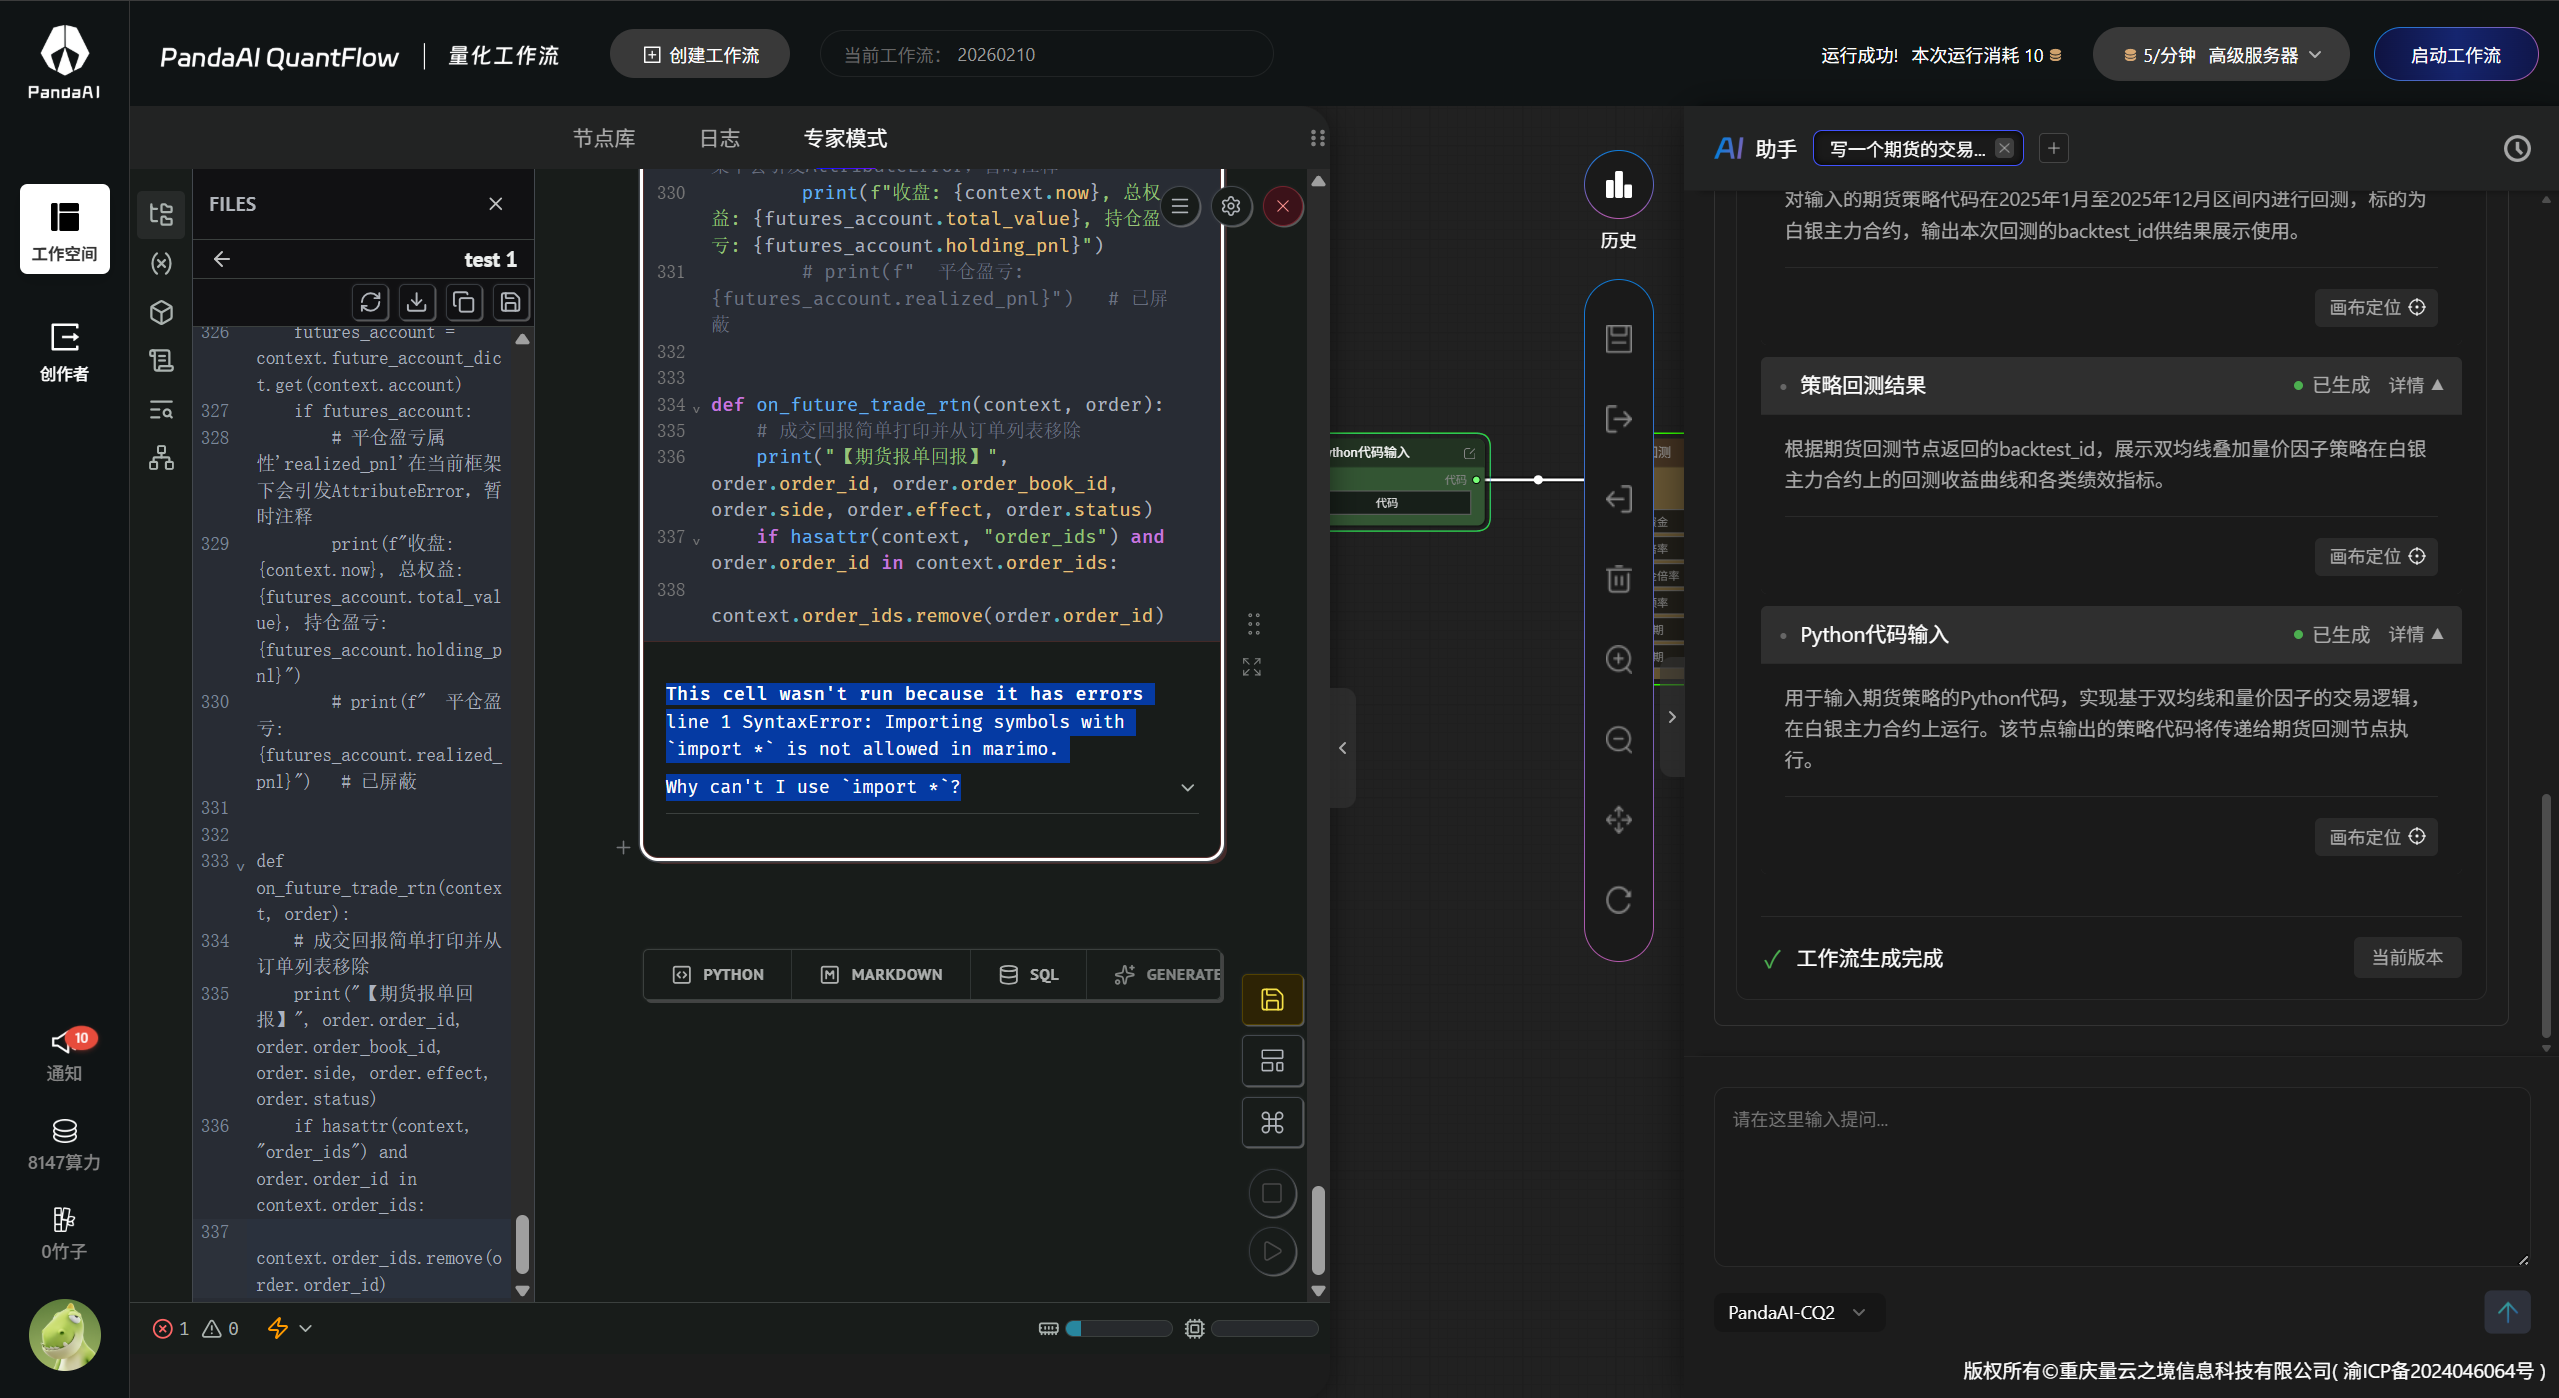
Task: Start a new AI chat tab
Action: tap(2054, 149)
